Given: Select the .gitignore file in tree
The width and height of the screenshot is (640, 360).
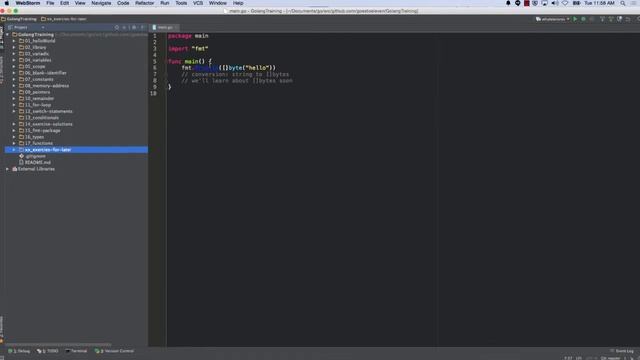Looking at the screenshot, I should [35, 156].
